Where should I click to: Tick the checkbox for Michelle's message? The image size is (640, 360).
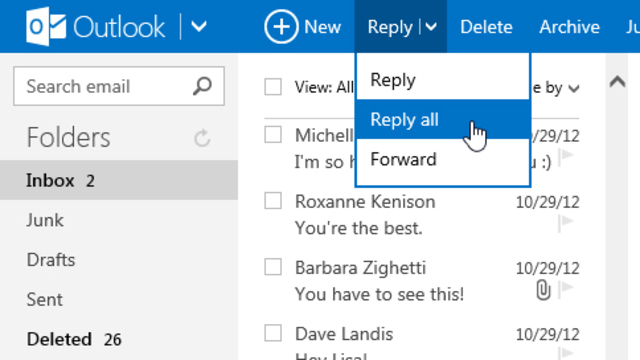[273, 134]
